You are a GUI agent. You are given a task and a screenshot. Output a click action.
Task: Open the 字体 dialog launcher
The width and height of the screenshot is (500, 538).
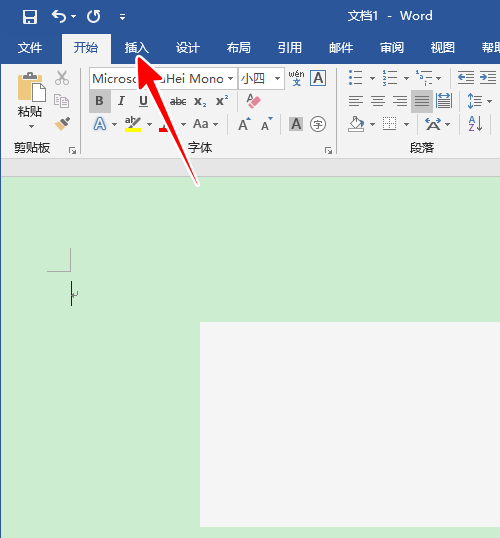tap(328, 150)
